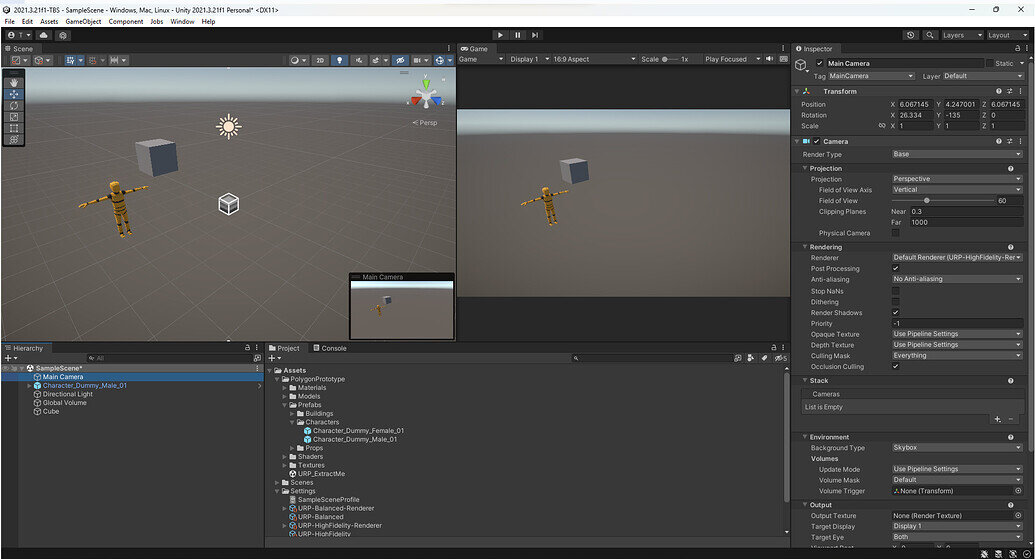Screen dimensions: 1035x559
Task: Select the Scale tool in Scene toolbar
Action: (14, 117)
